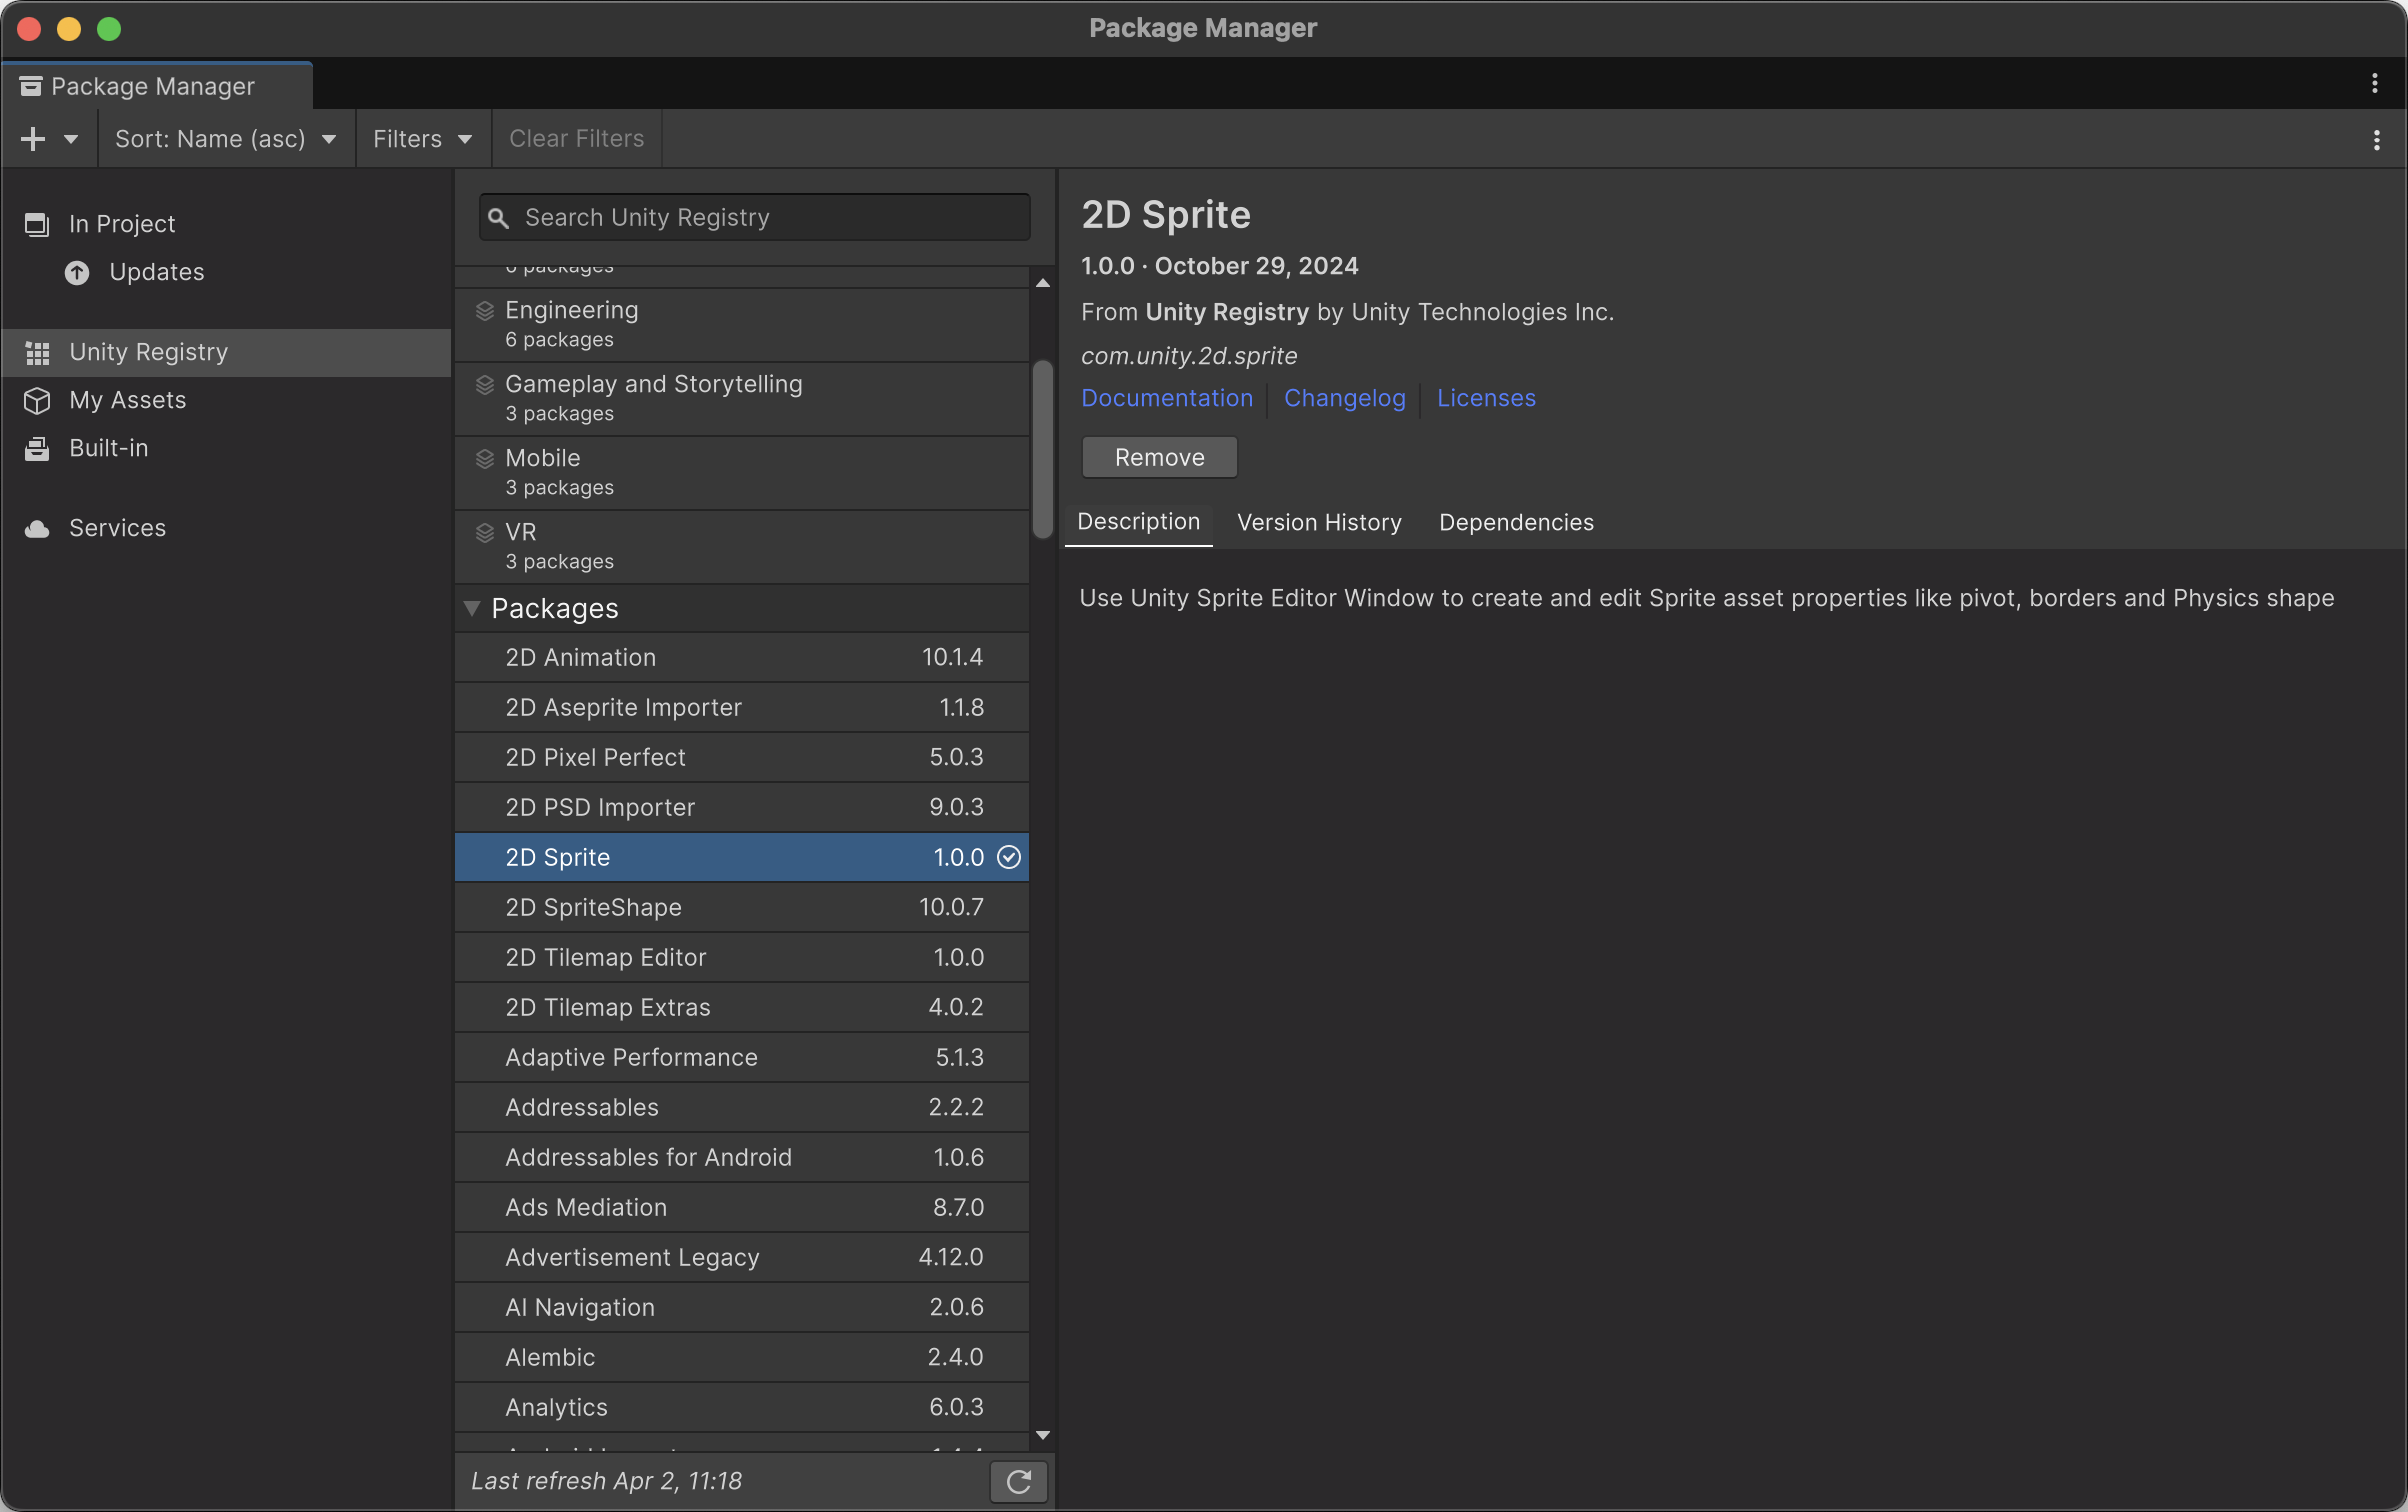Viewport: 2408px width, 1512px height.
Task: Switch to the Description tab
Action: (x=1138, y=522)
